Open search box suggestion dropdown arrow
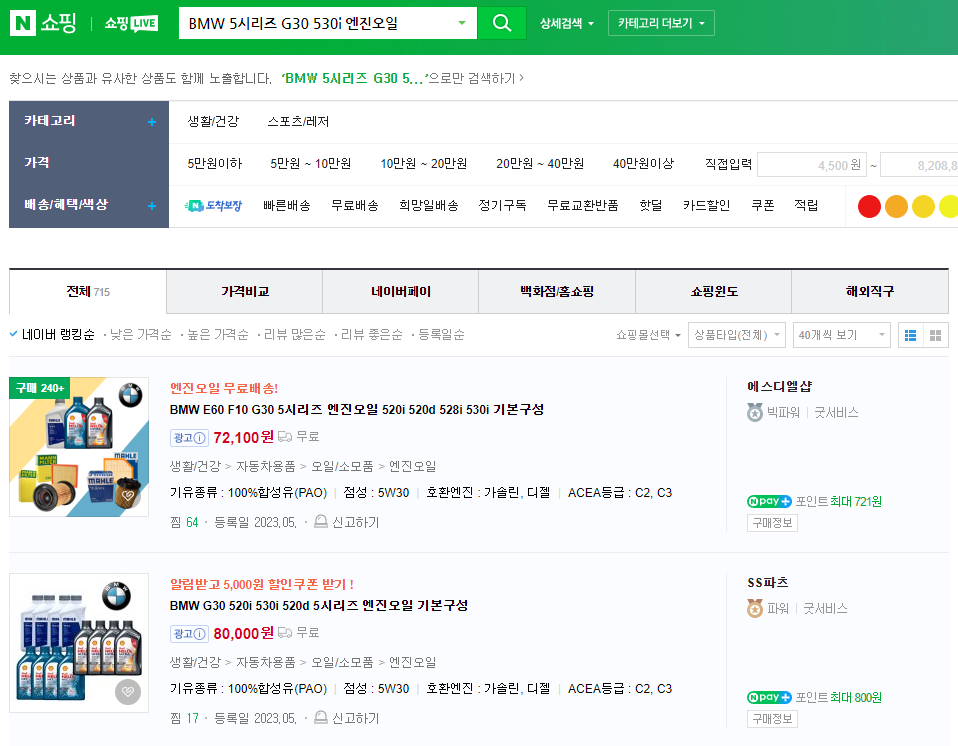The height and width of the screenshot is (746, 958). (x=462, y=23)
